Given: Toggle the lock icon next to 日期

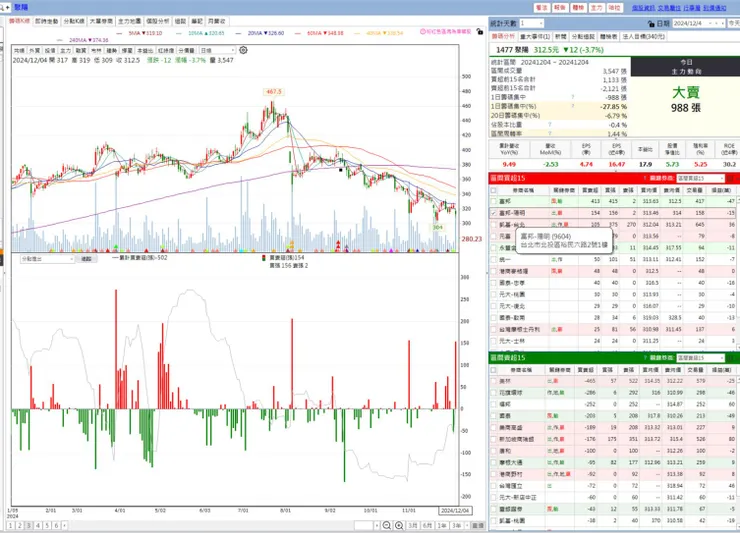Looking at the screenshot, I should 651,24.
